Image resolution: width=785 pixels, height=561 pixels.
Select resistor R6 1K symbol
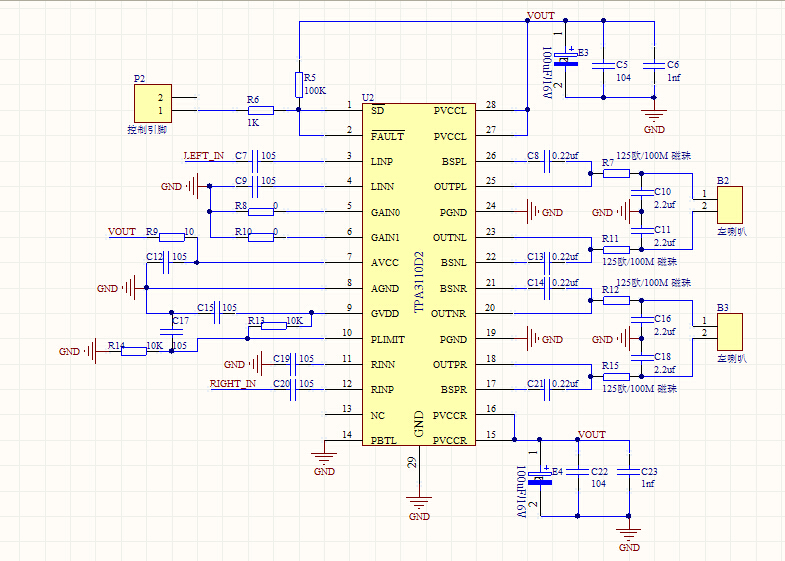261,111
